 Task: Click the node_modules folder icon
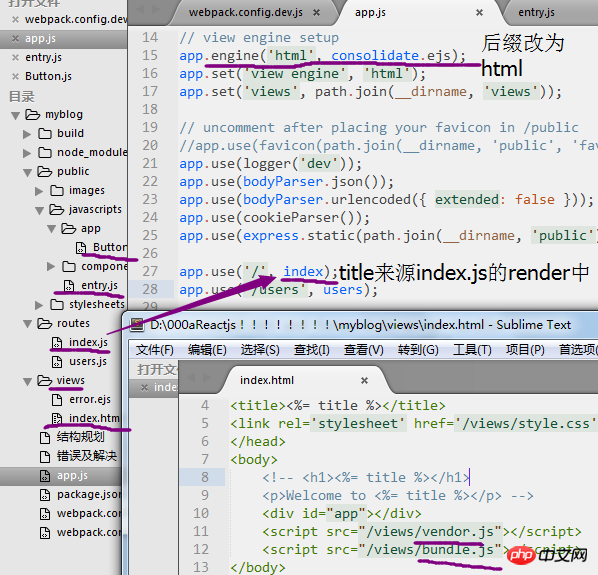click(45, 153)
